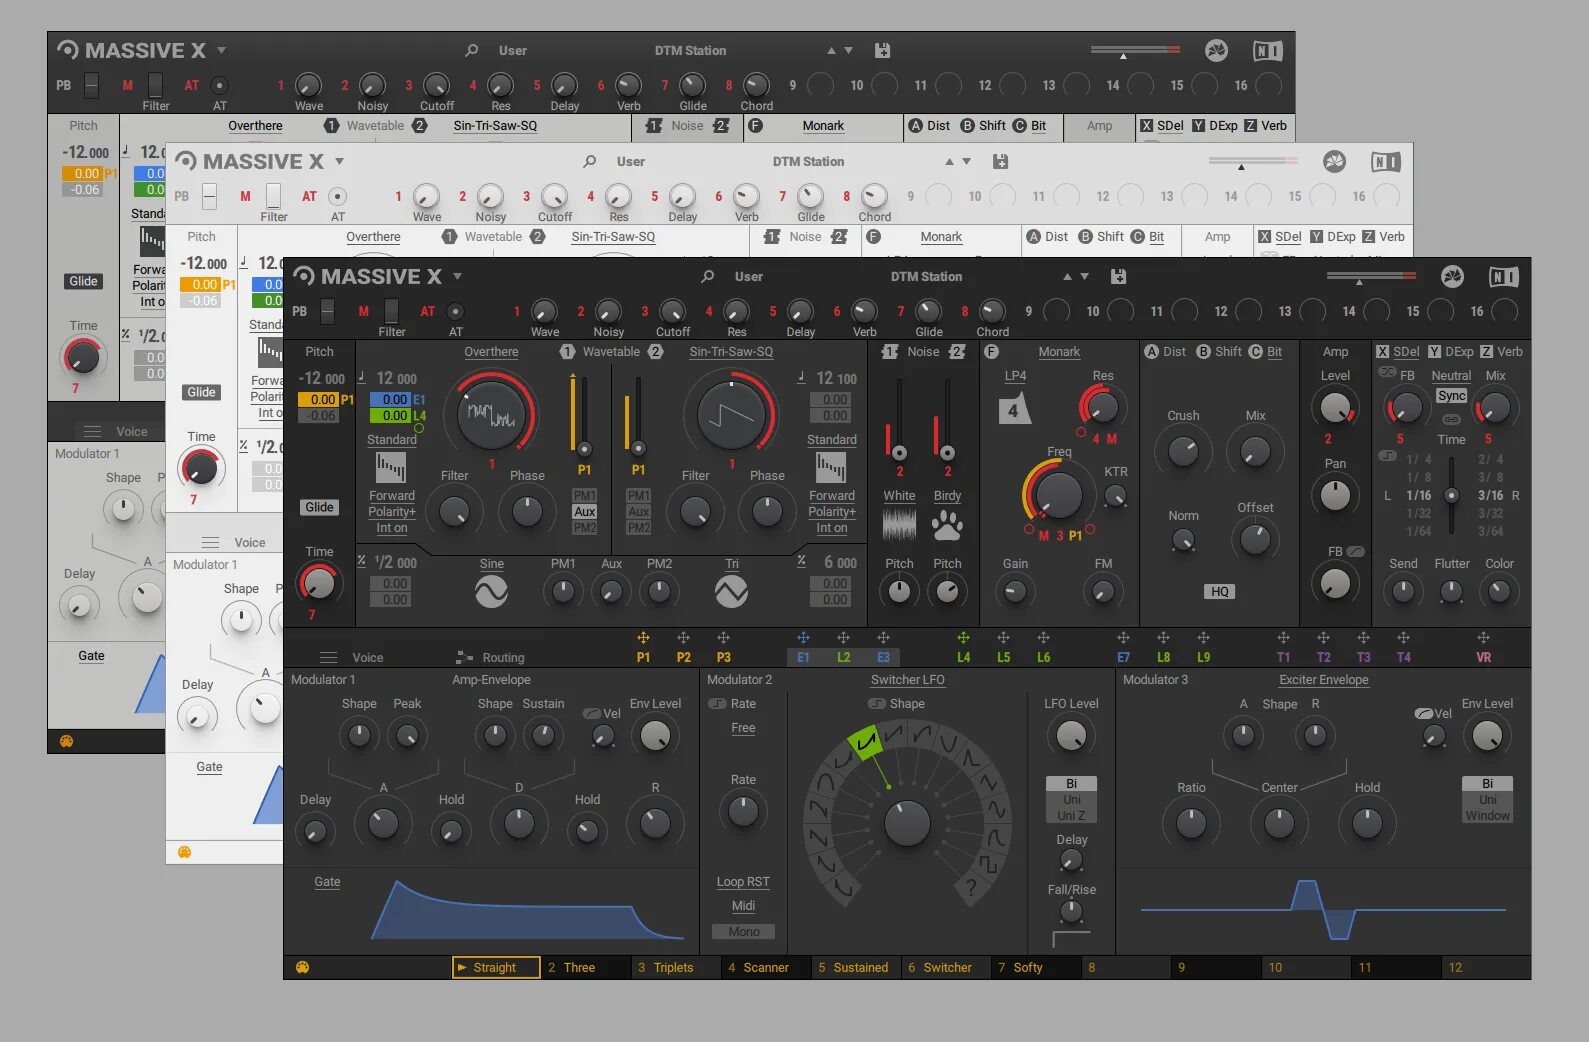Toggle the FB switch in Amp section
The height and width of the screenshot is (1042, 1589).
tap(1356, 551)
